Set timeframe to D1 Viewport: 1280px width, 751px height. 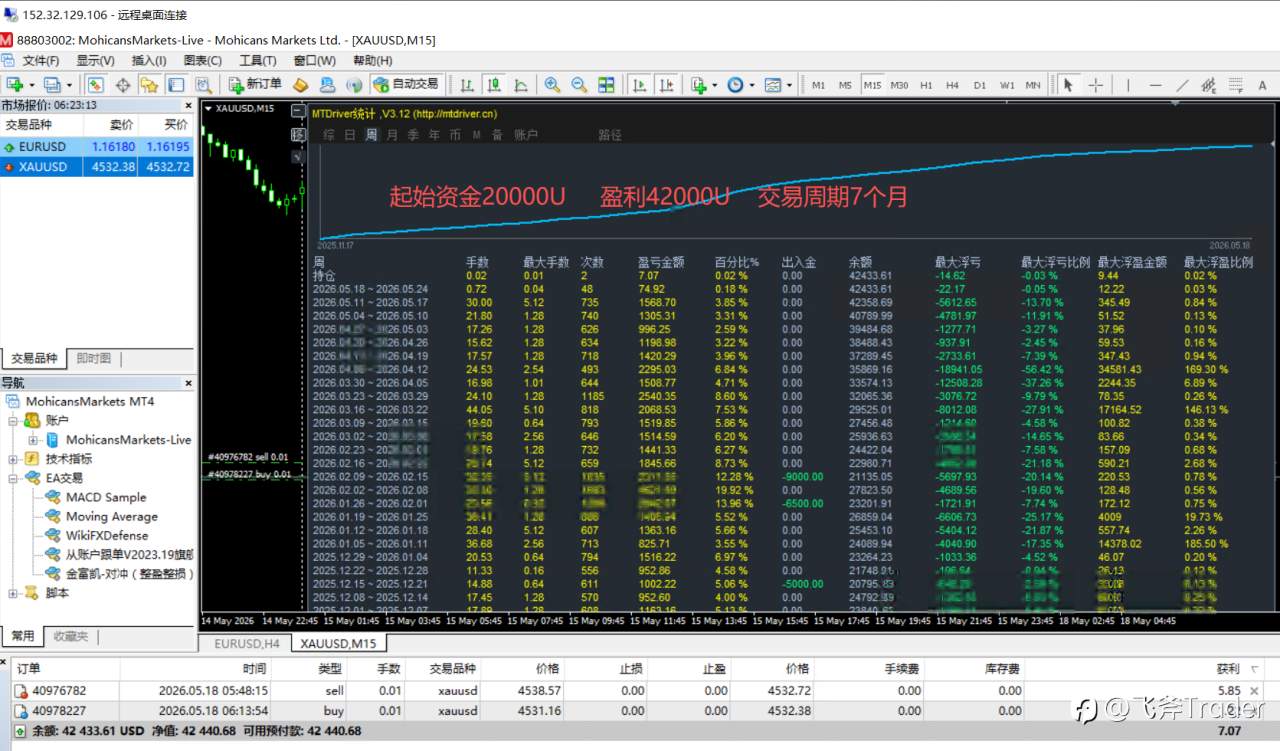pyautogui.click(x=979, y=85)
